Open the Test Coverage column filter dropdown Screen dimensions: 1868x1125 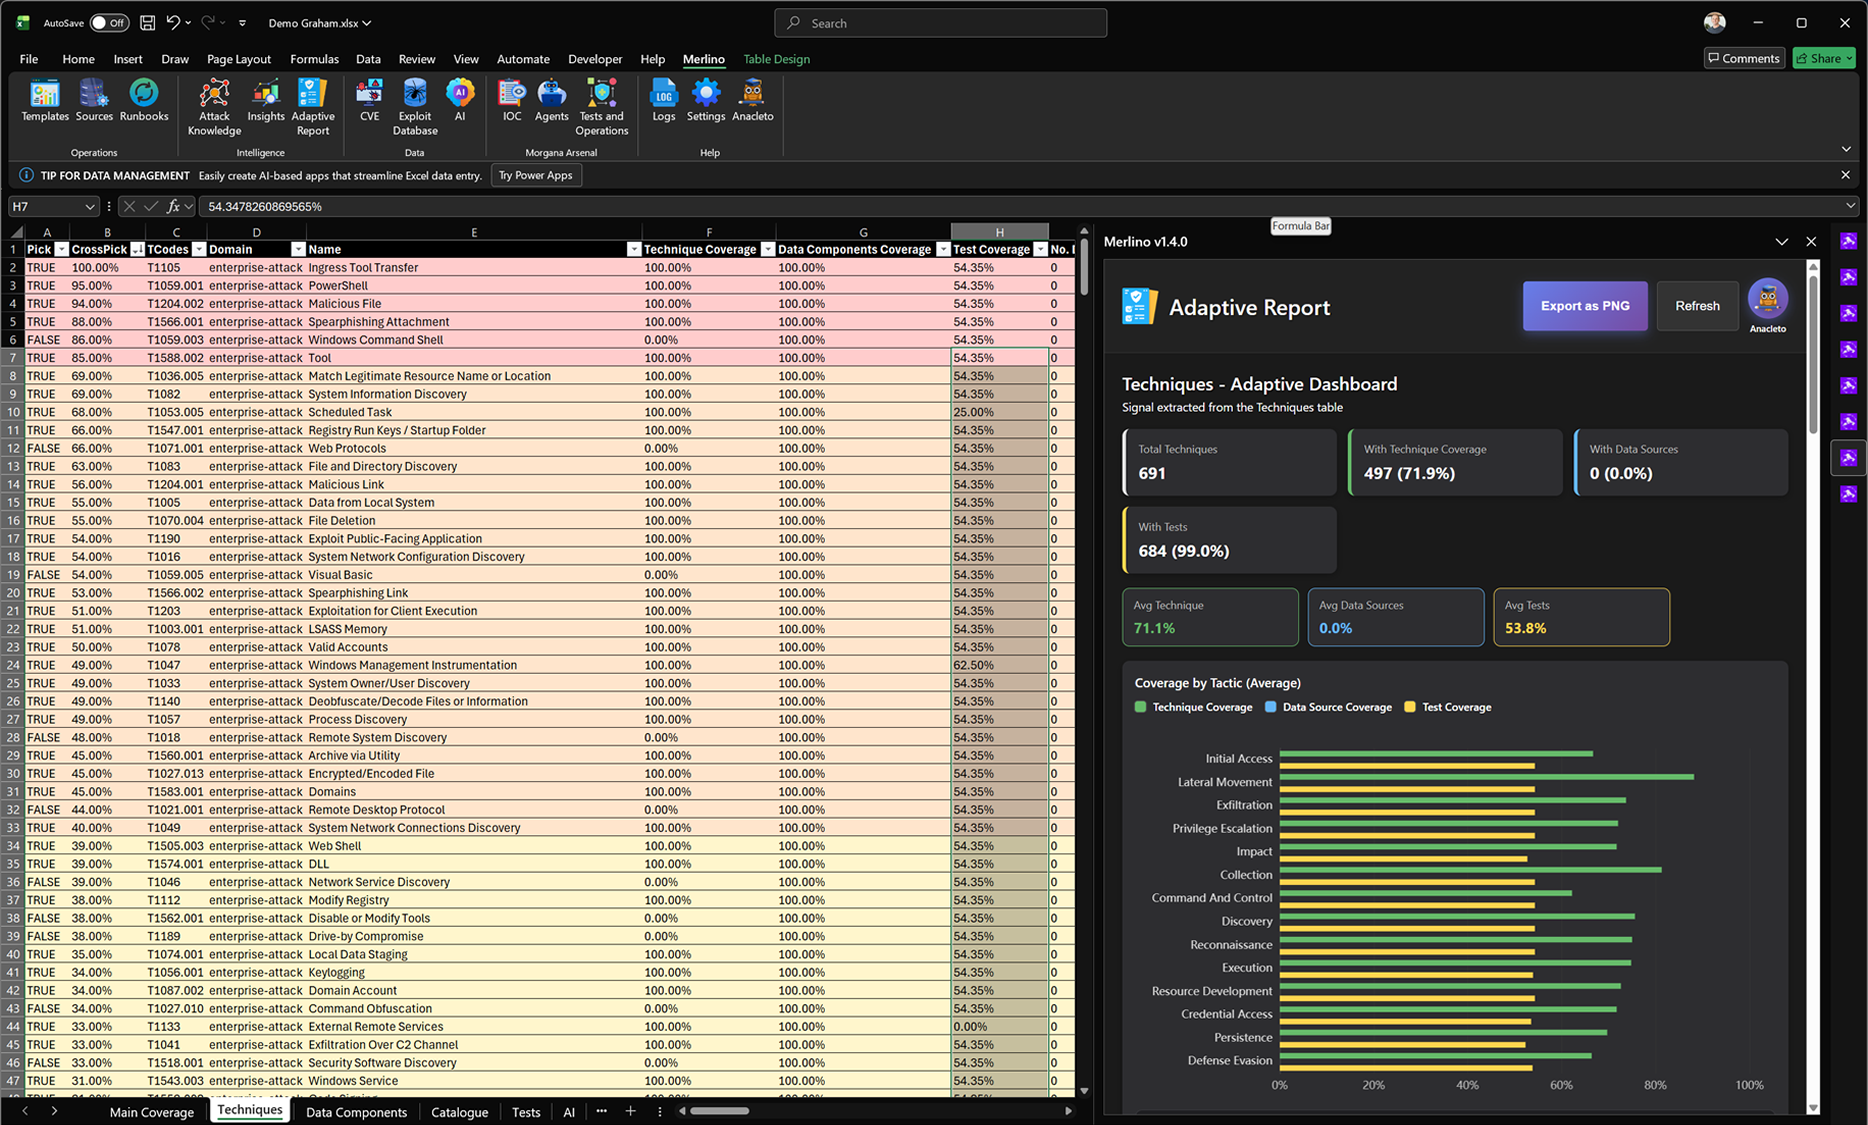[1040, 249]
